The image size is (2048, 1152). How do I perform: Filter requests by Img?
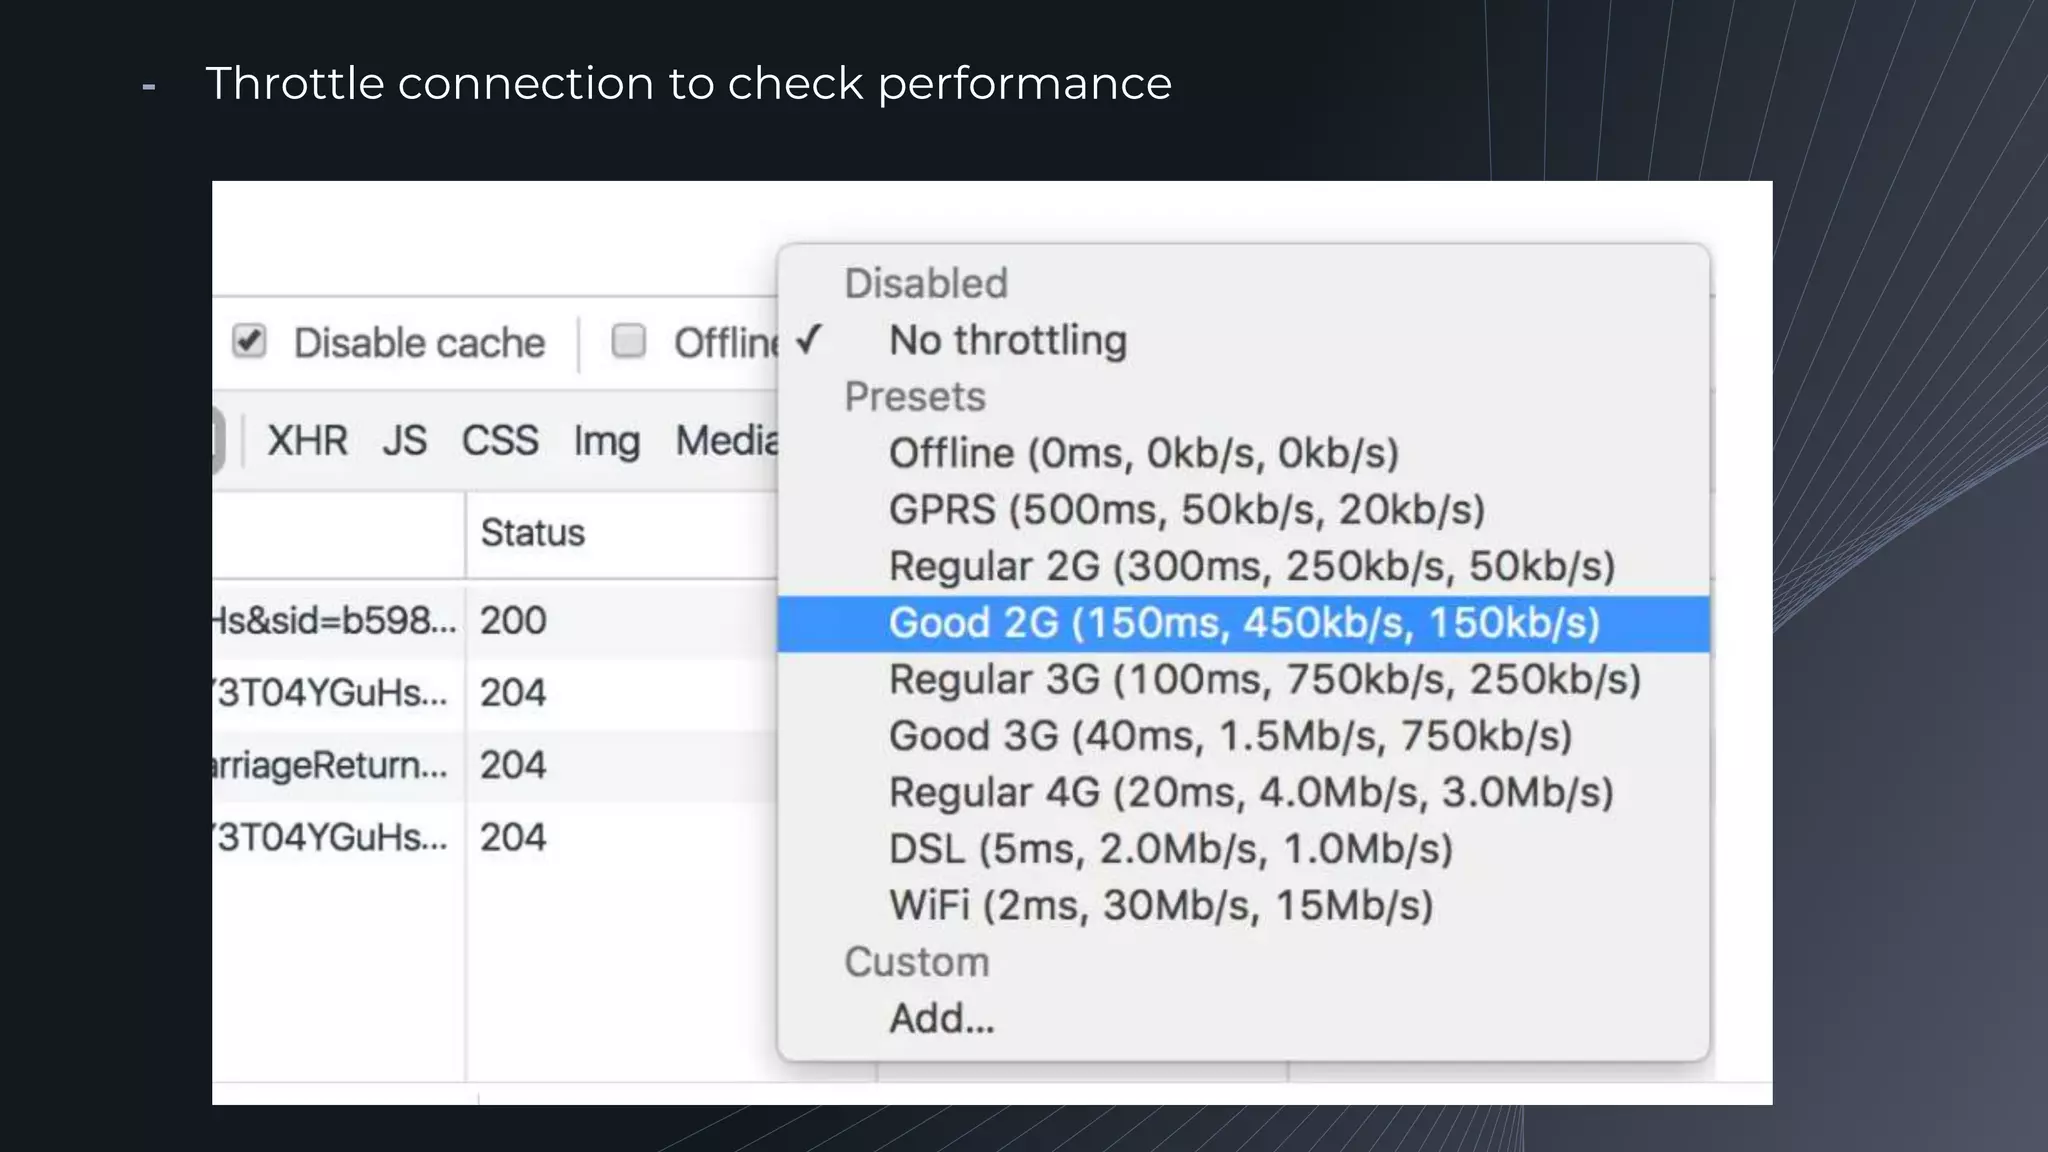[x=606, y=441]
